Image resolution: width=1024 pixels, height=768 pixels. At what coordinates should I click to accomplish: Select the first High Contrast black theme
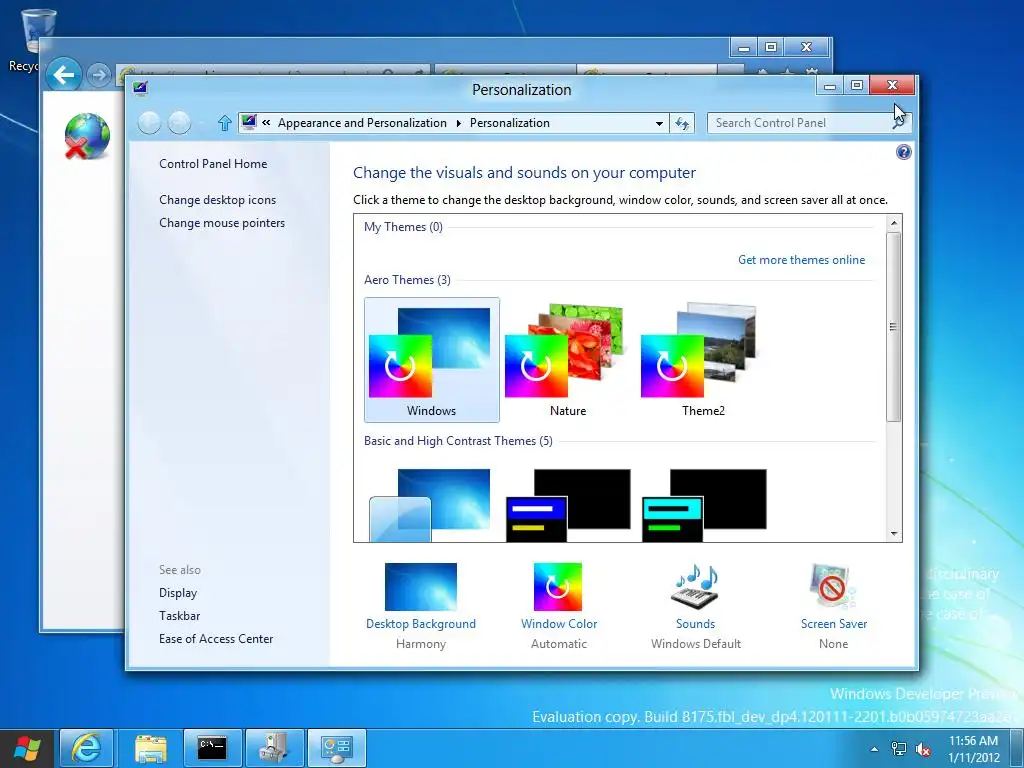568,504
